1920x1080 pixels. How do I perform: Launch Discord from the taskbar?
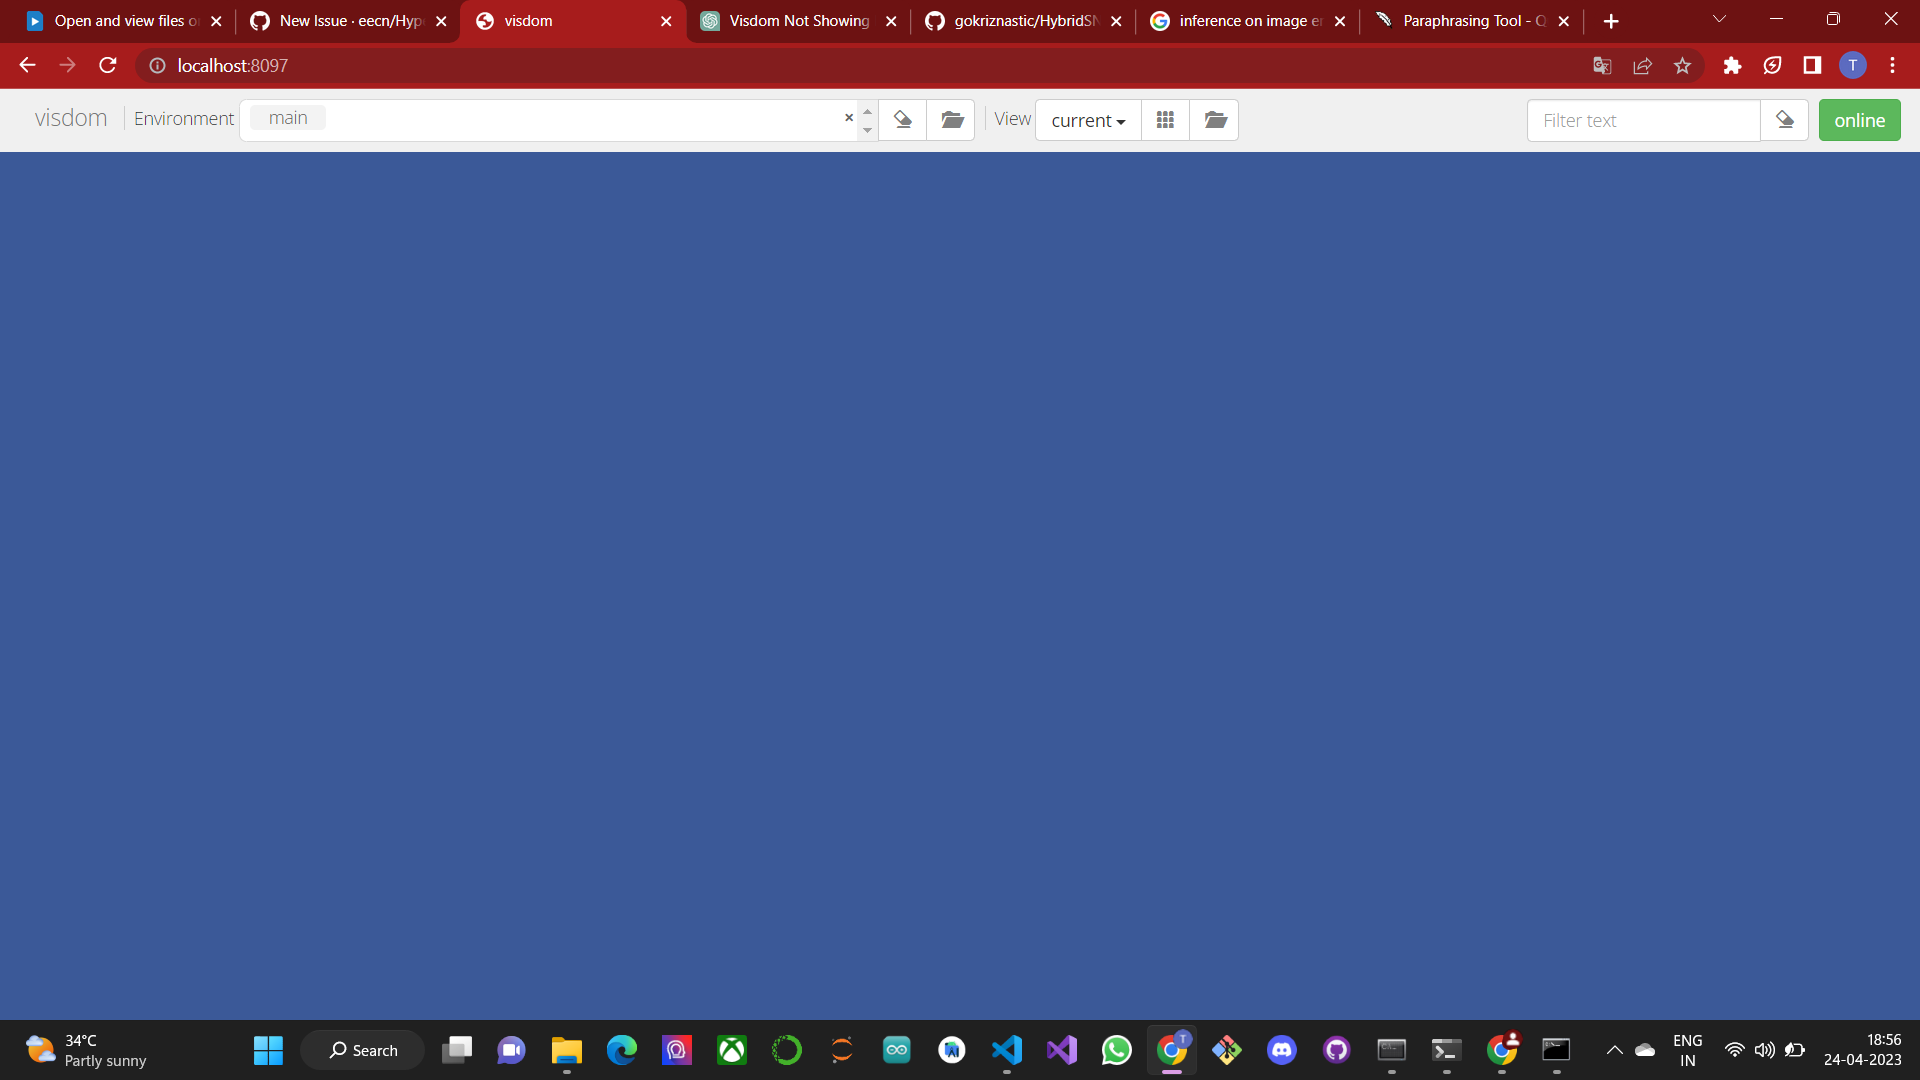[x=1282, y=1050]
